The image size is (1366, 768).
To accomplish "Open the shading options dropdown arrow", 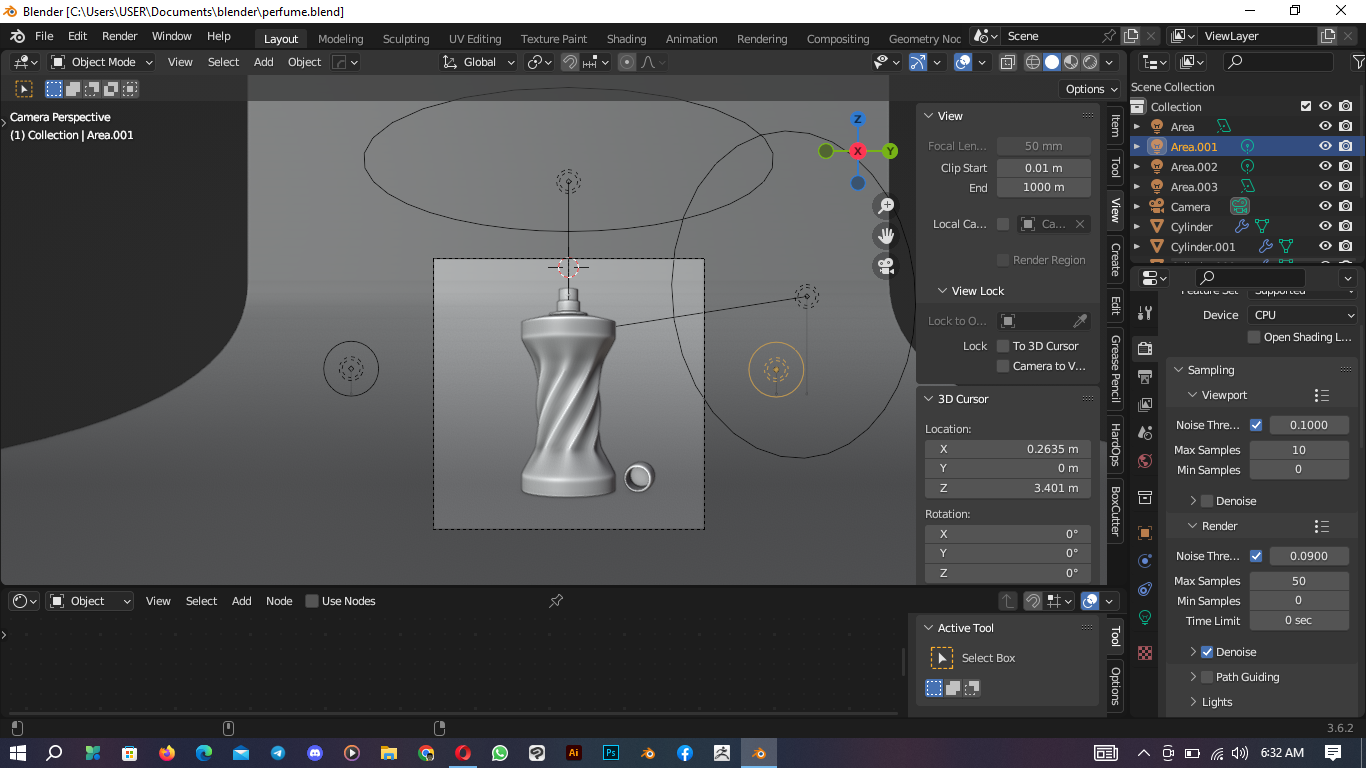I will click(1111, 62).
